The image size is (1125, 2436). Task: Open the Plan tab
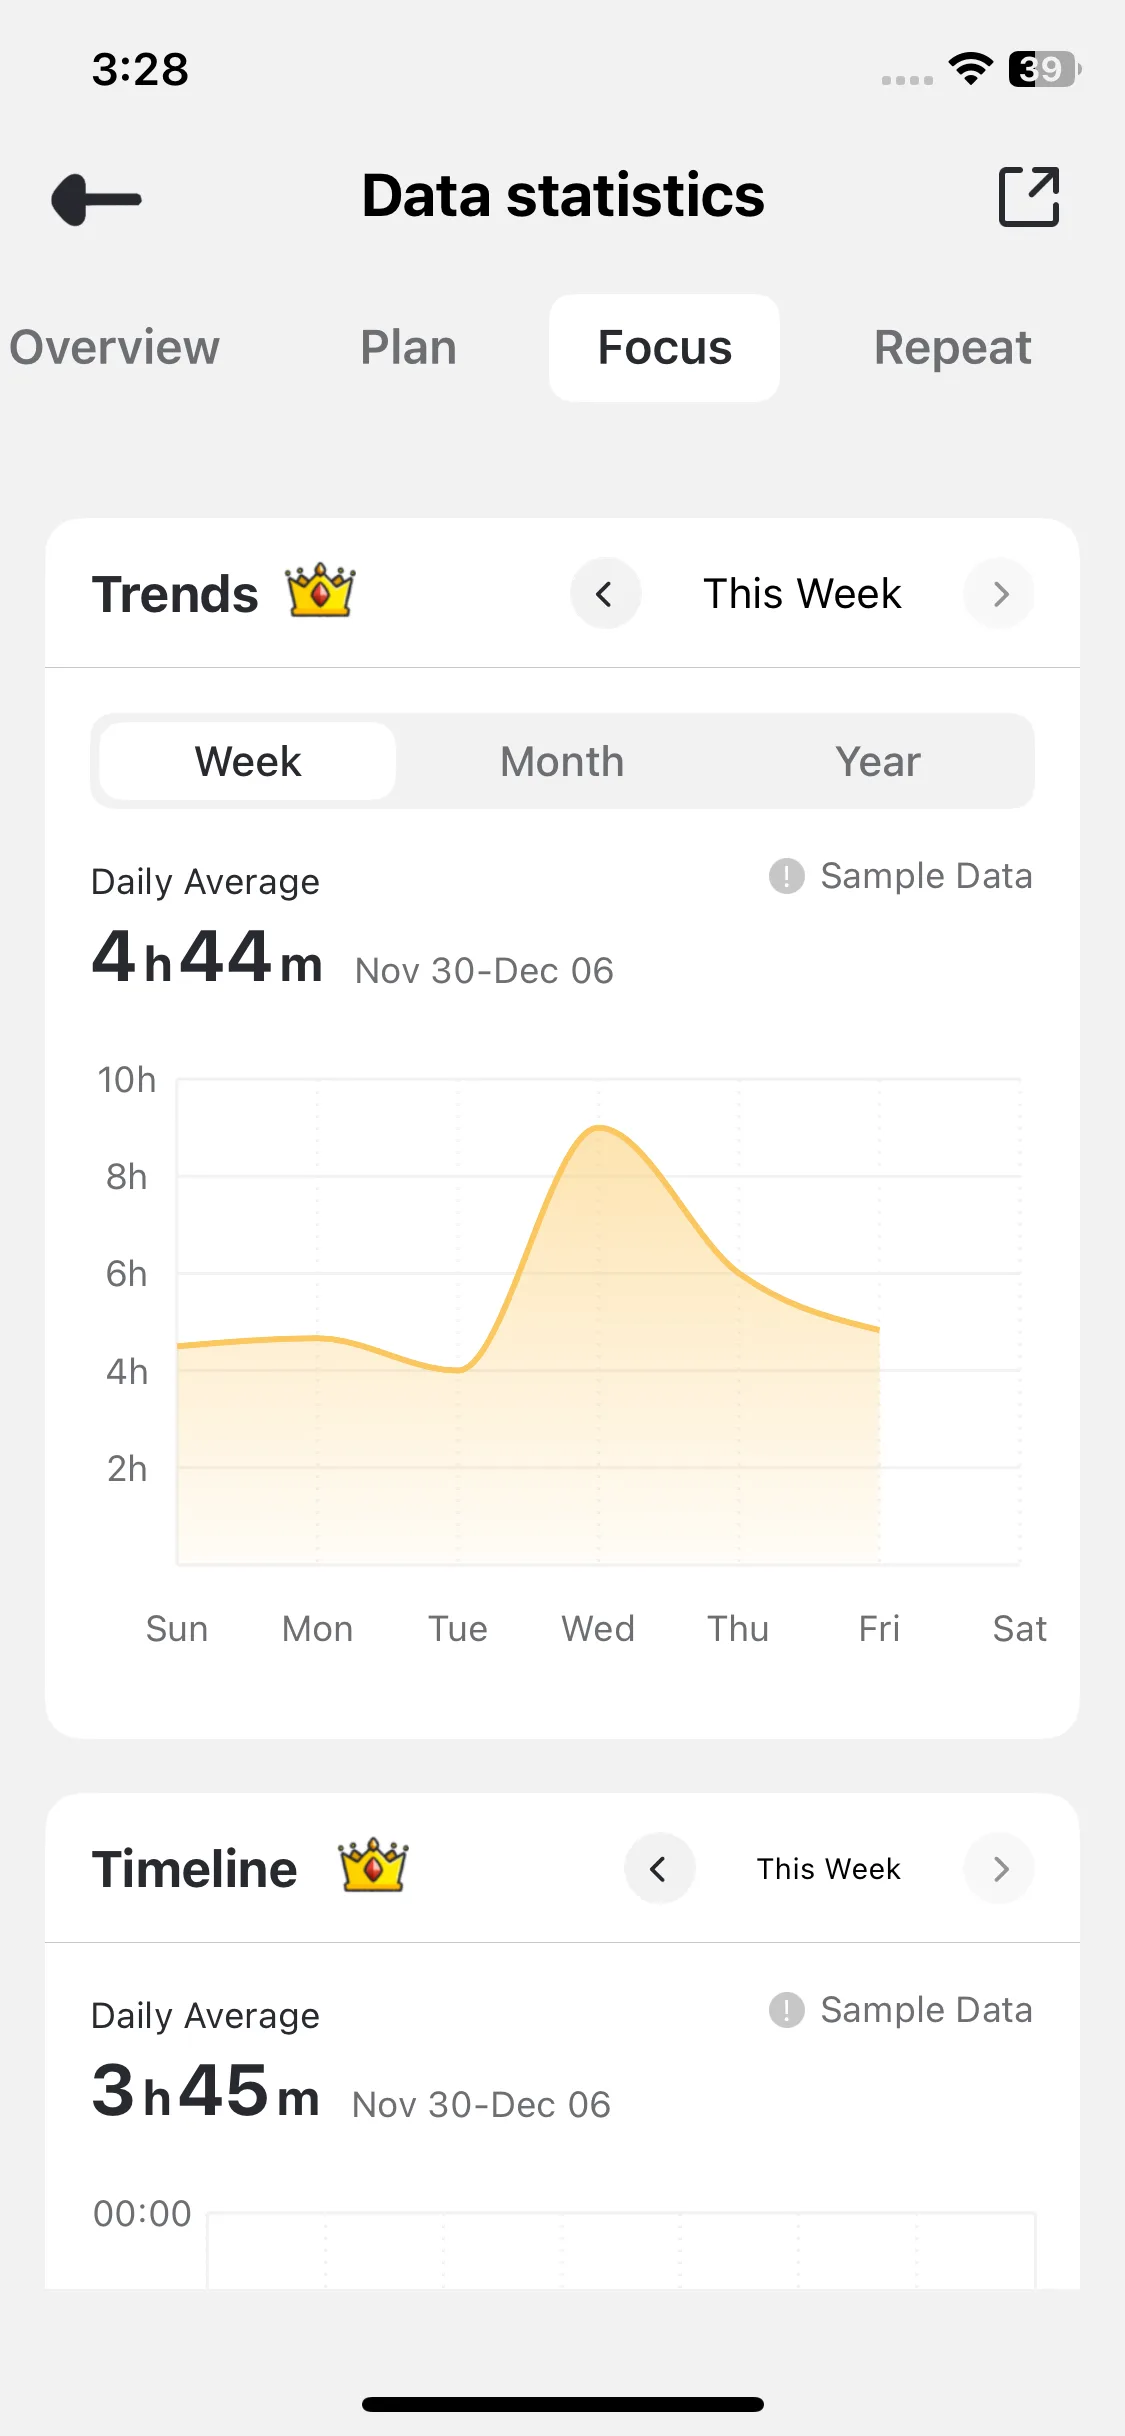pyautogui.click(x=408, y=348)
